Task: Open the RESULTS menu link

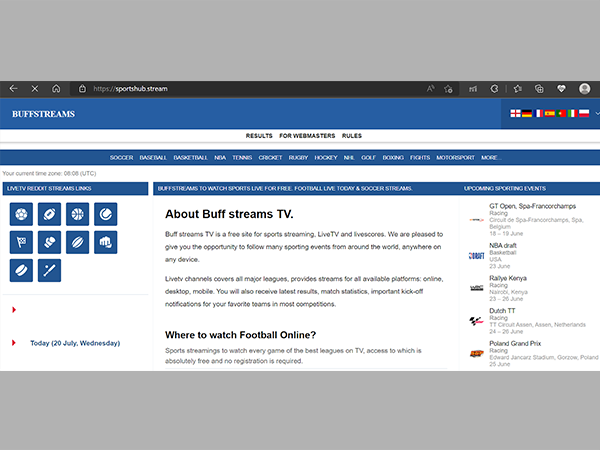Action: 259,136
